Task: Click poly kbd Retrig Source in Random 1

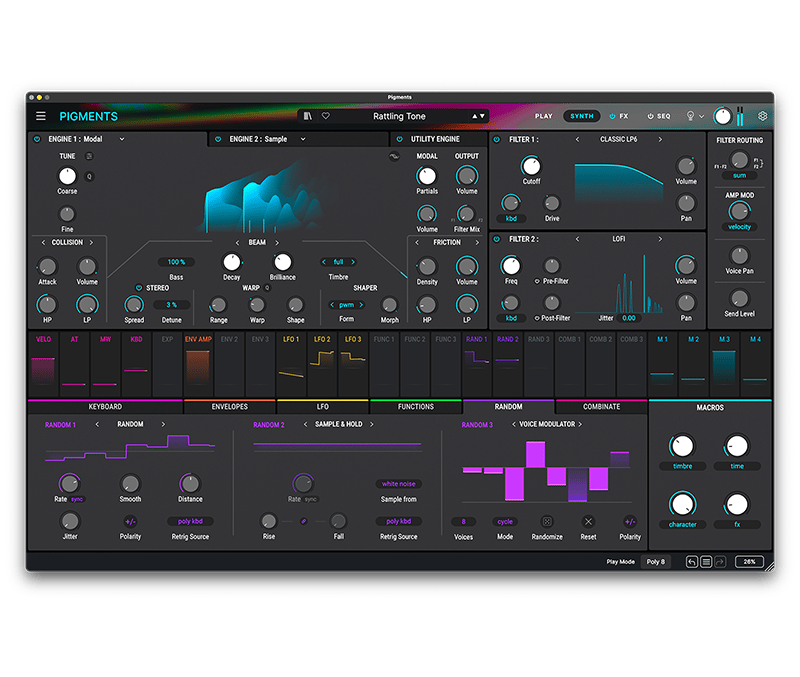Action: 190,521
